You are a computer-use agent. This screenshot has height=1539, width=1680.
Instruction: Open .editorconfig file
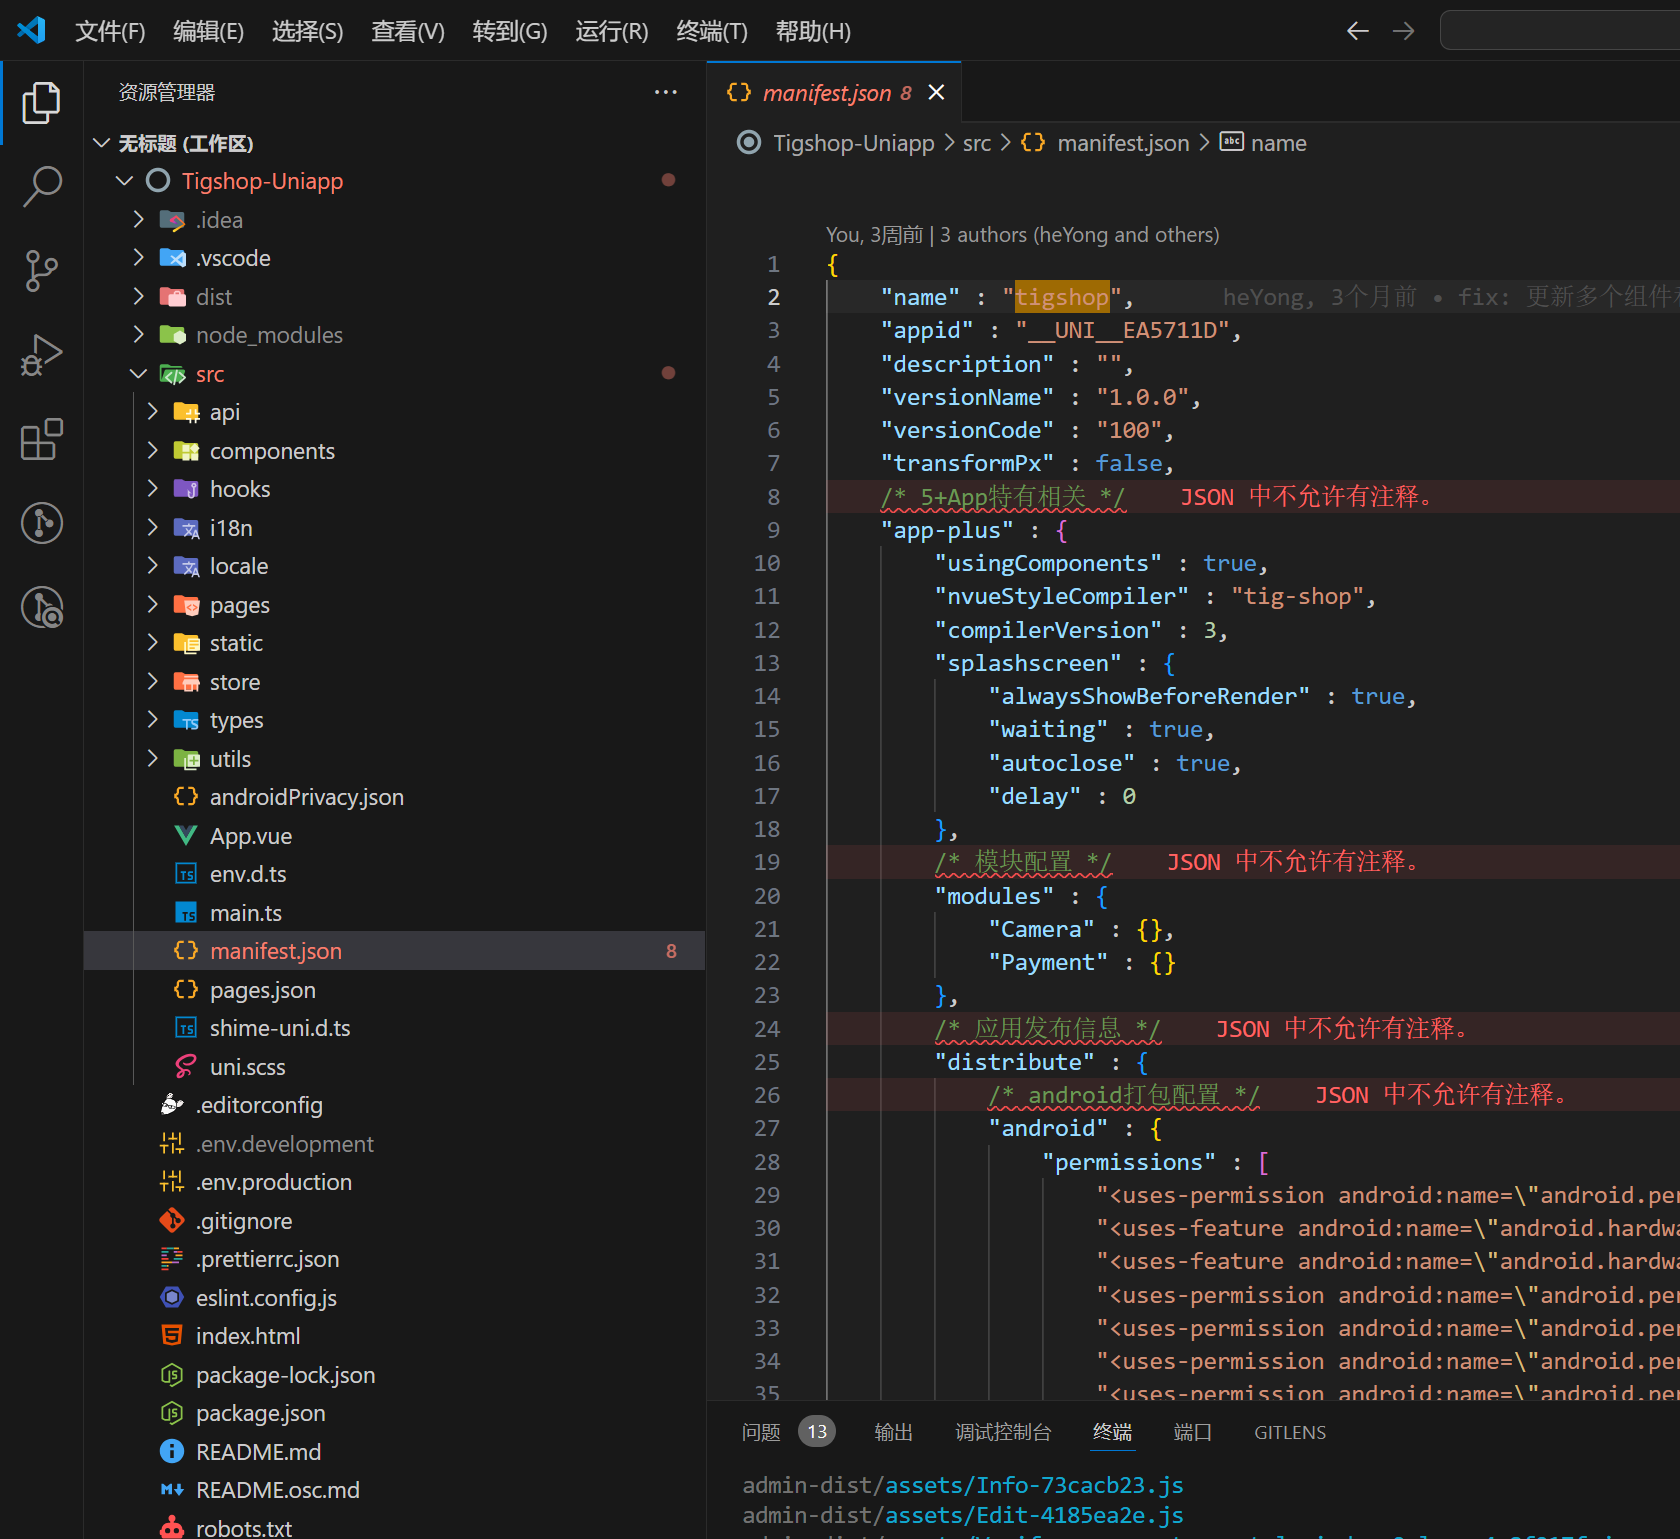pos(394,1105)
